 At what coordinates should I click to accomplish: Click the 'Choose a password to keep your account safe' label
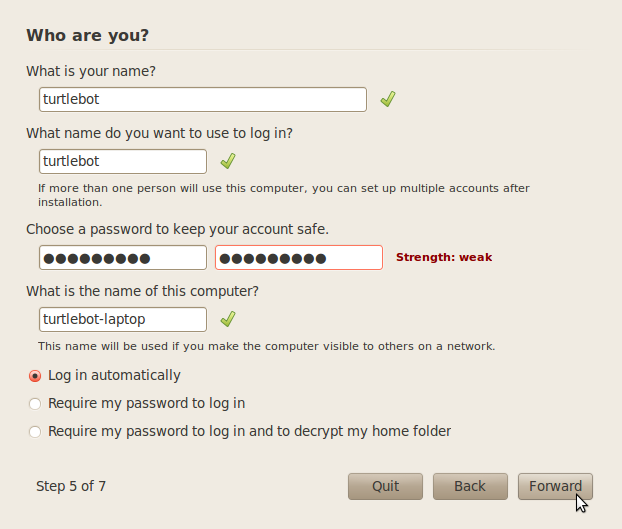(x=177, y=229)
